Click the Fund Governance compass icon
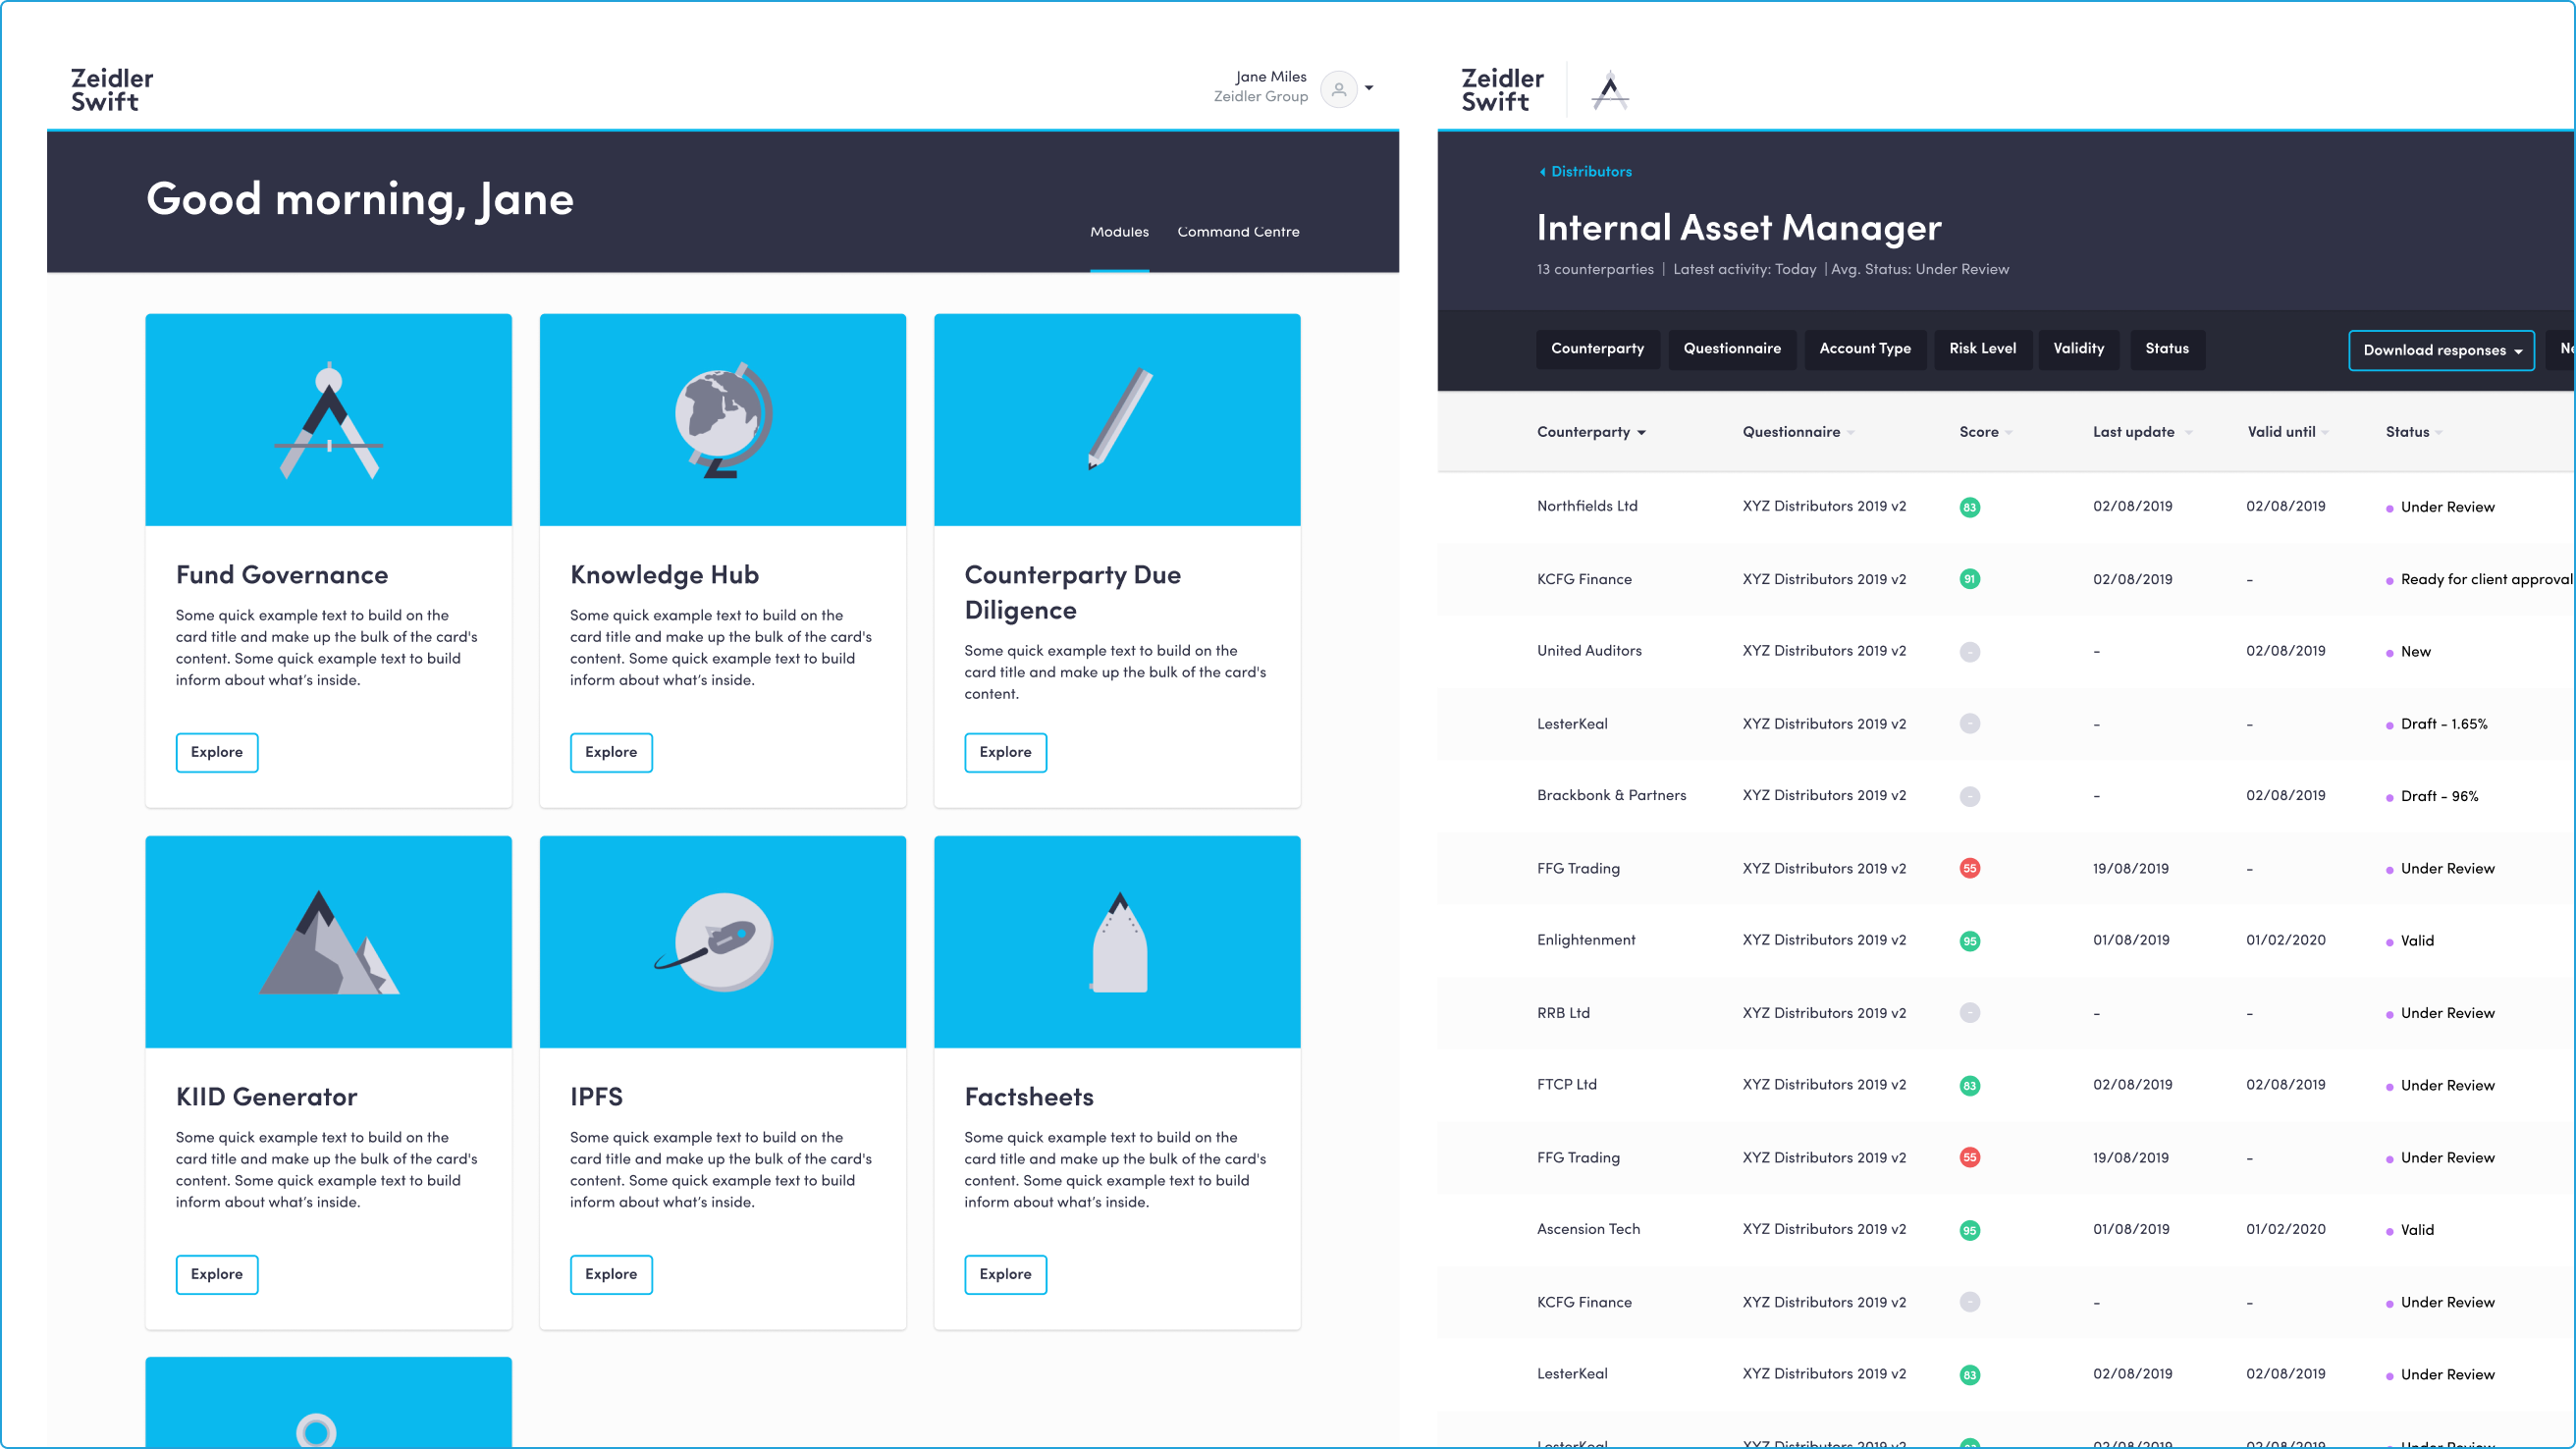 pos(329,420)
